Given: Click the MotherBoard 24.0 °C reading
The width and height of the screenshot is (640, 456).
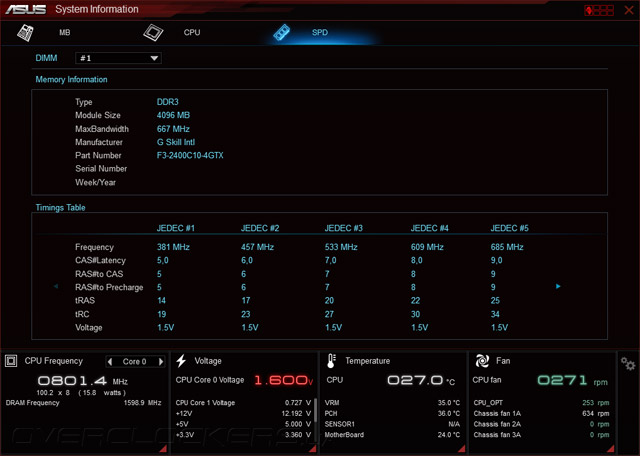Looking at the screenshot, I should [x=449, y=435].
